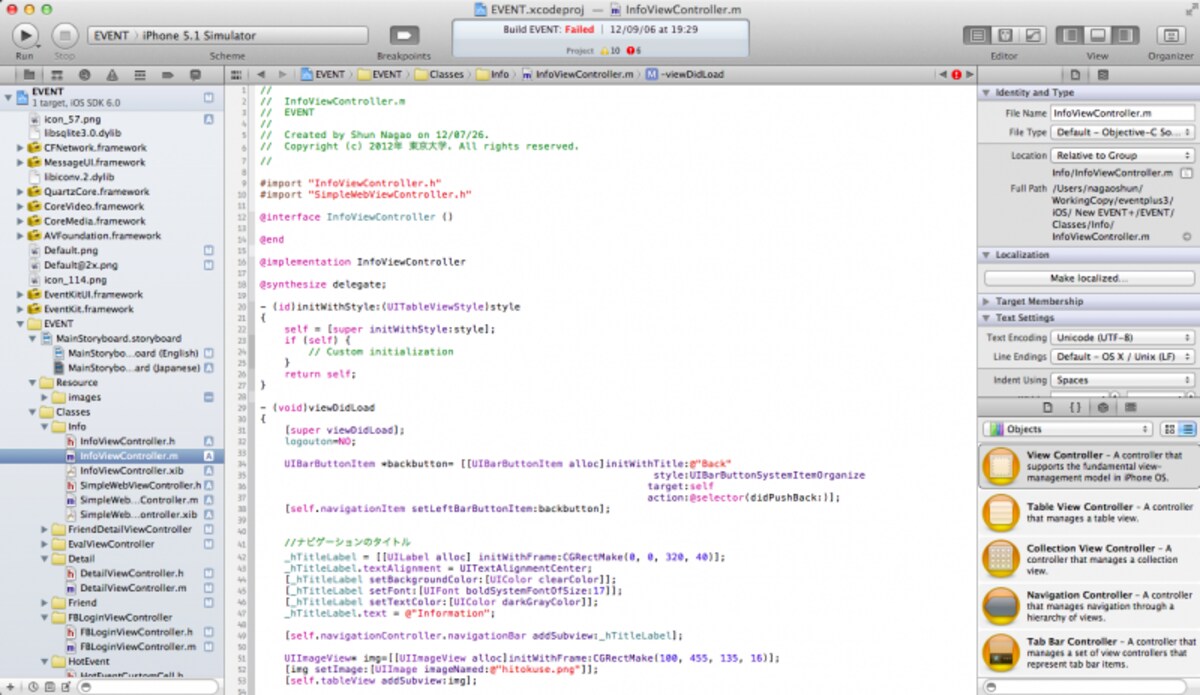Click the red error issue indicator in jump bar
The height and width of the screenshot is (695, 1200).
(956, 74)
